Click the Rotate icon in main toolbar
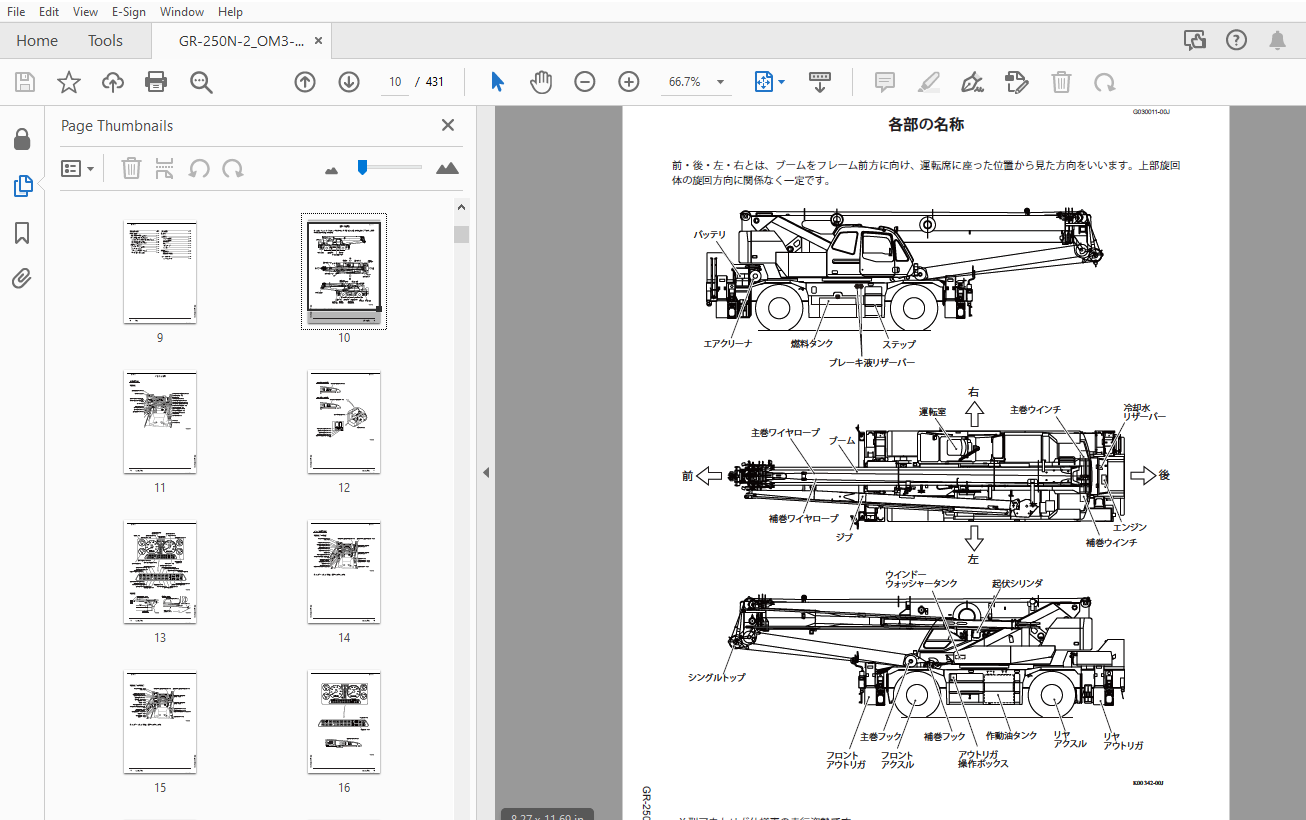This screenshot has width=1306, height=820. point(1104,82)
